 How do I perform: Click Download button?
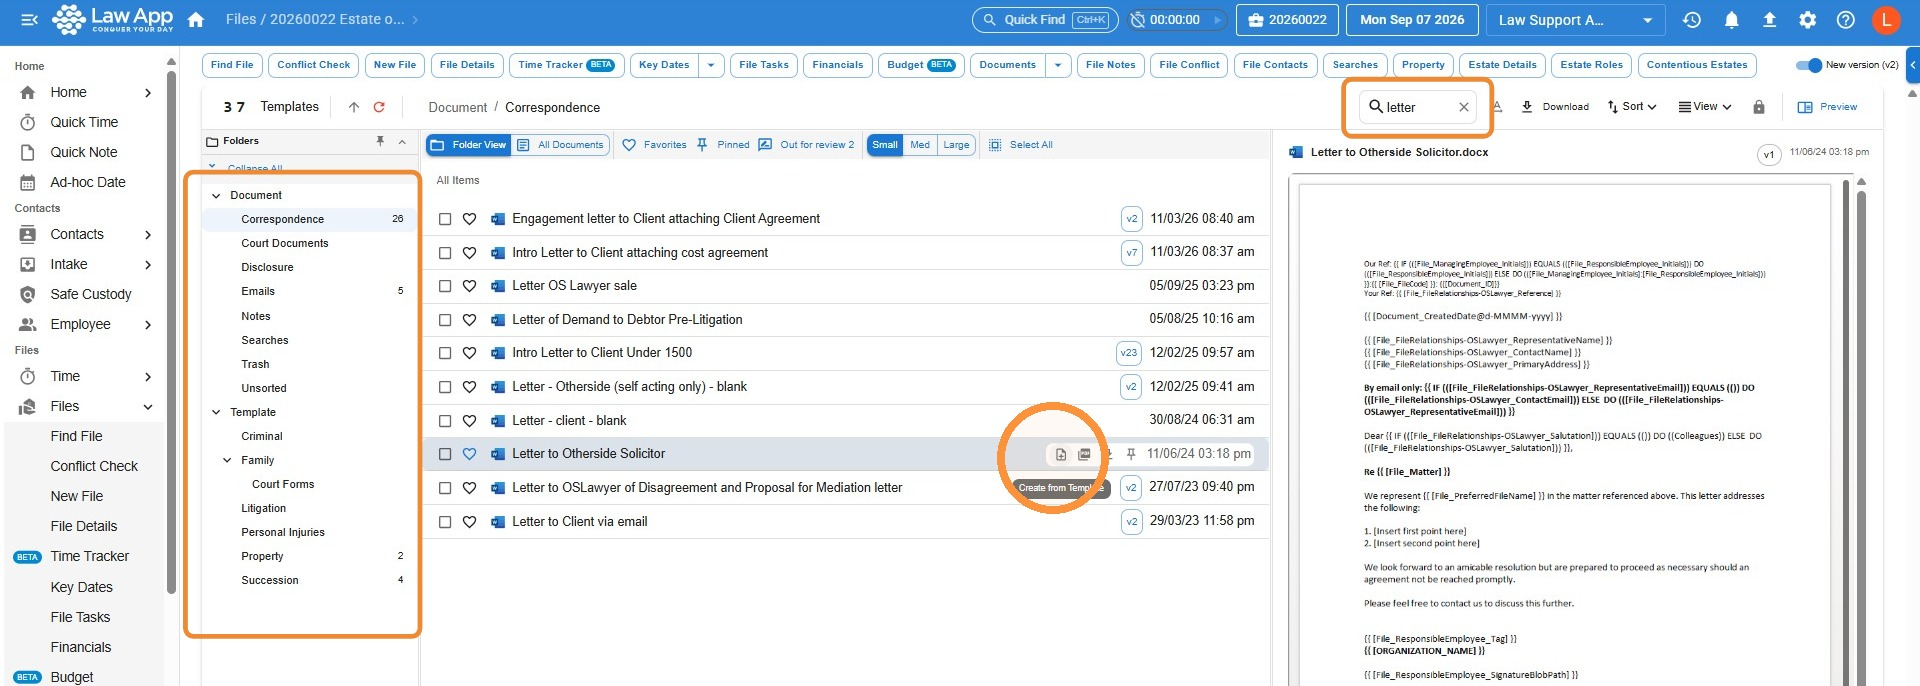pos(1555,107)
